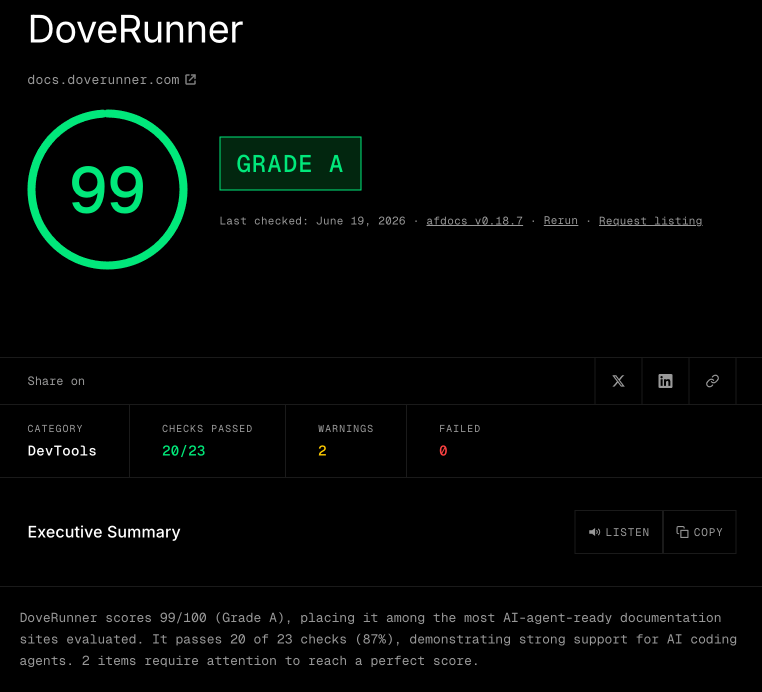Click the Share on label

click(x=56, y=381)
